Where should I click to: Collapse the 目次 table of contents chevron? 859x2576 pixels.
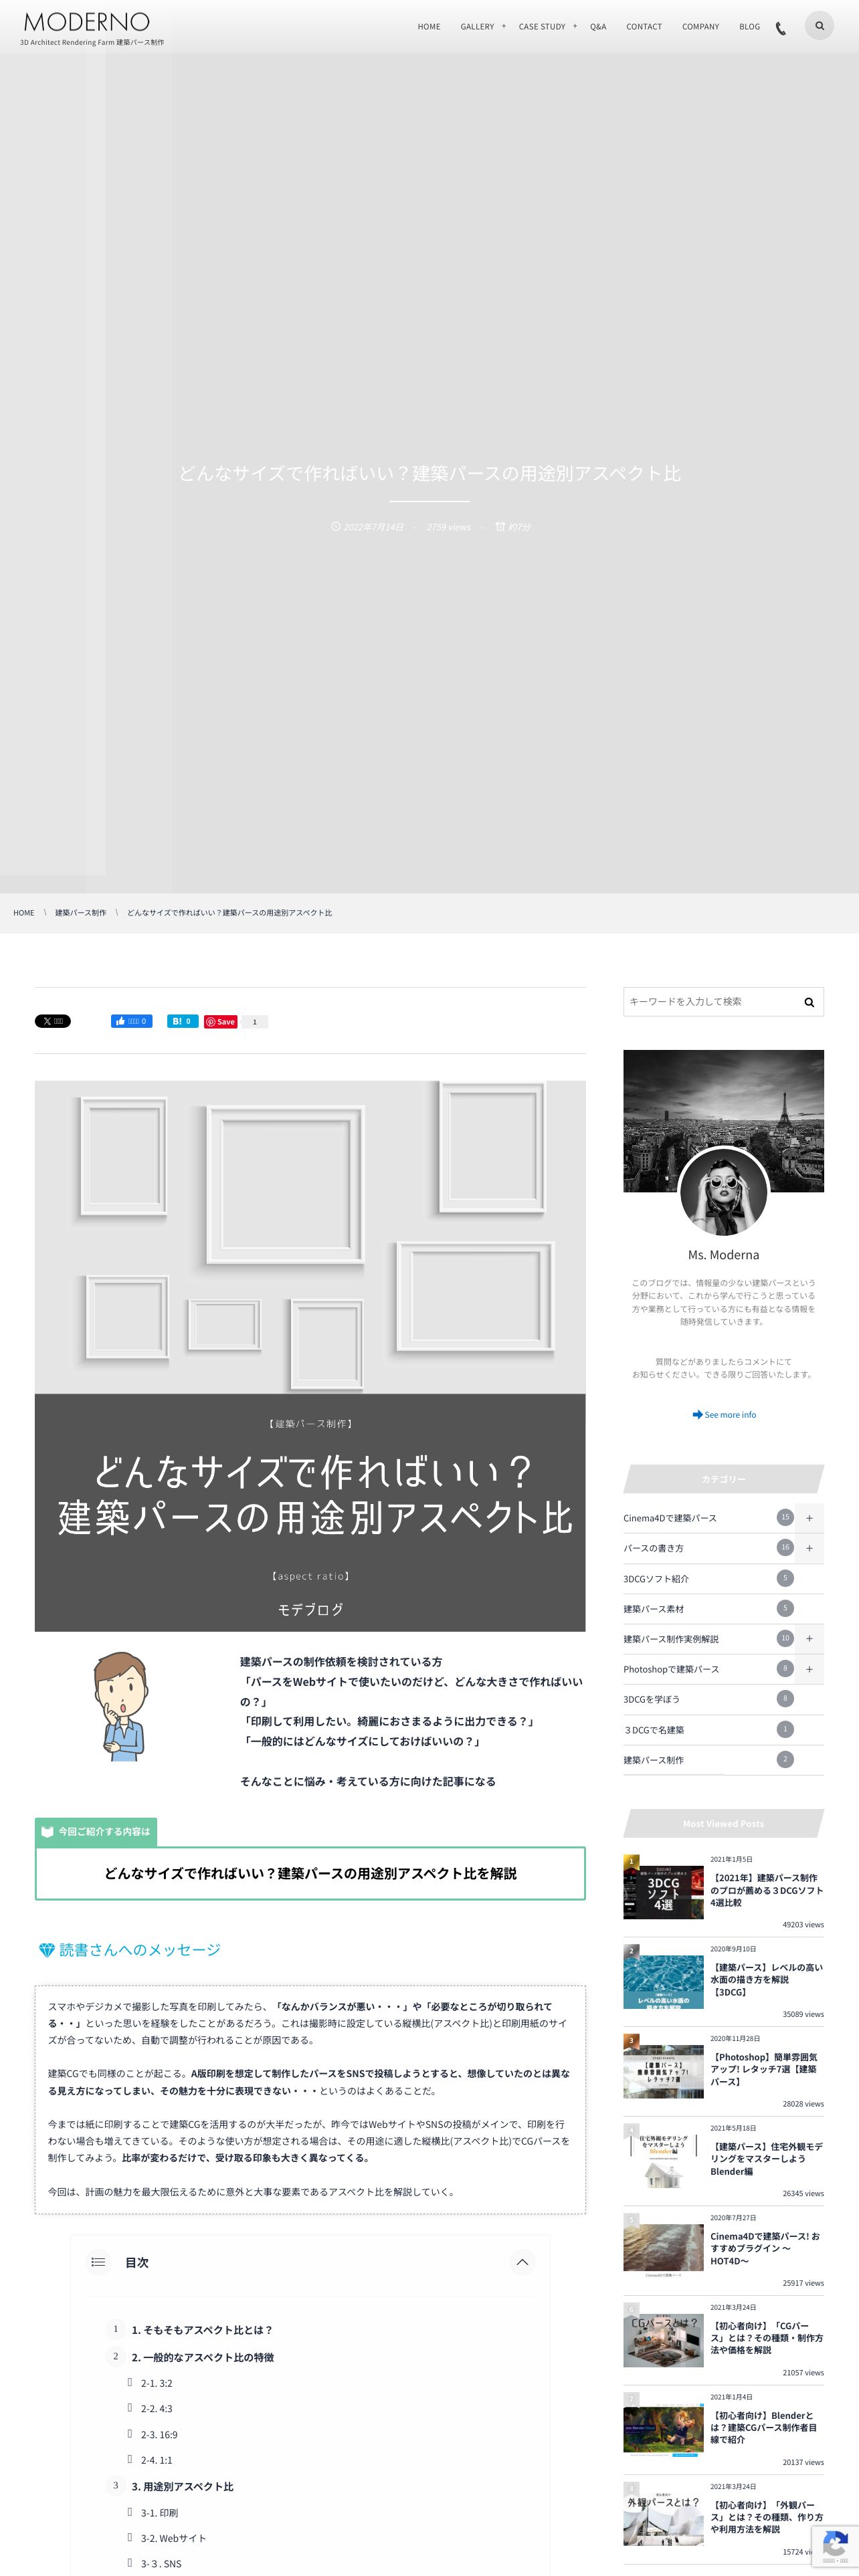coord(522,2262)
